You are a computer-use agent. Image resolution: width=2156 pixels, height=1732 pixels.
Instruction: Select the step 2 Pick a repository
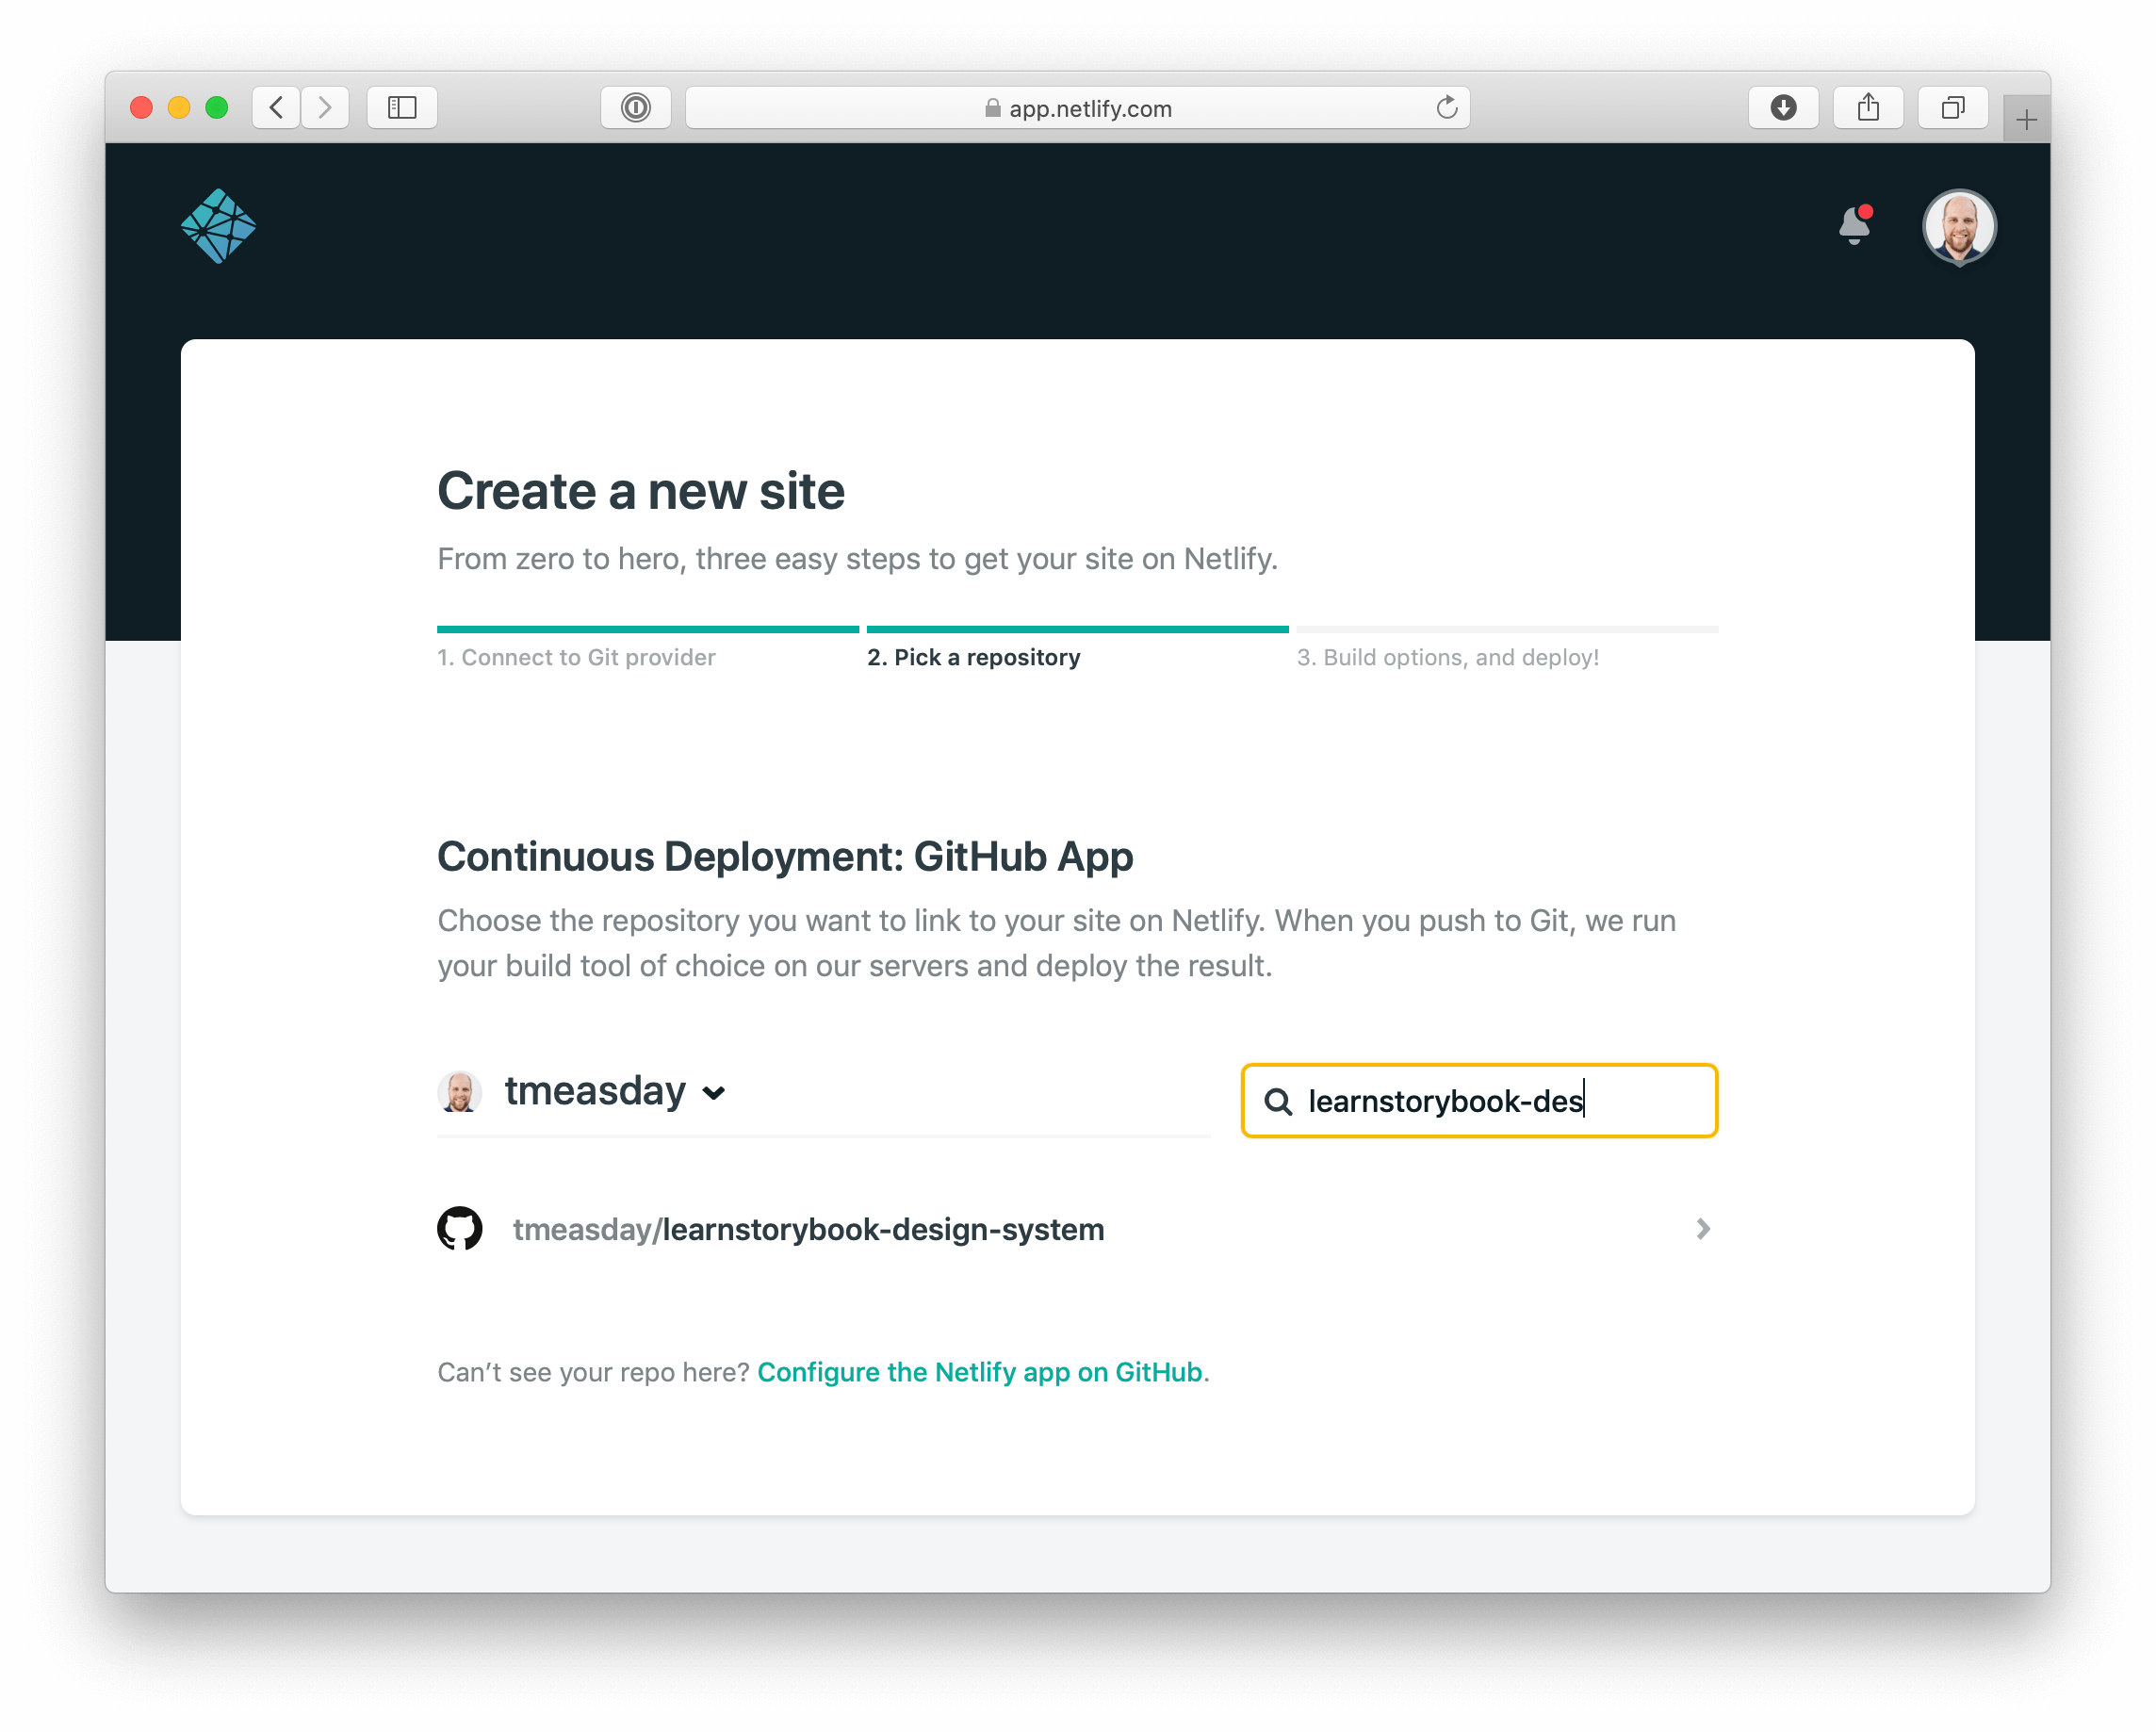click(973, 656)
